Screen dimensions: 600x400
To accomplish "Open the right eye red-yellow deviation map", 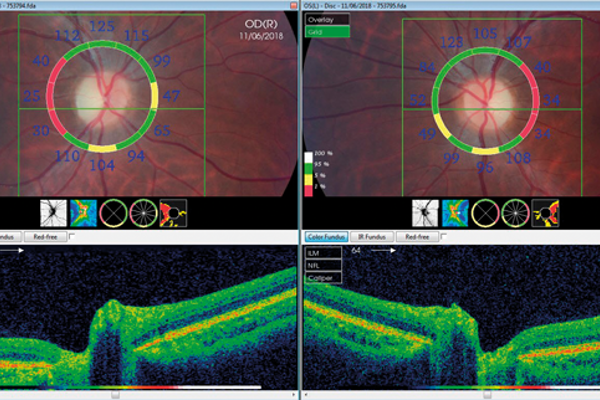I will [x=173, y=212].
